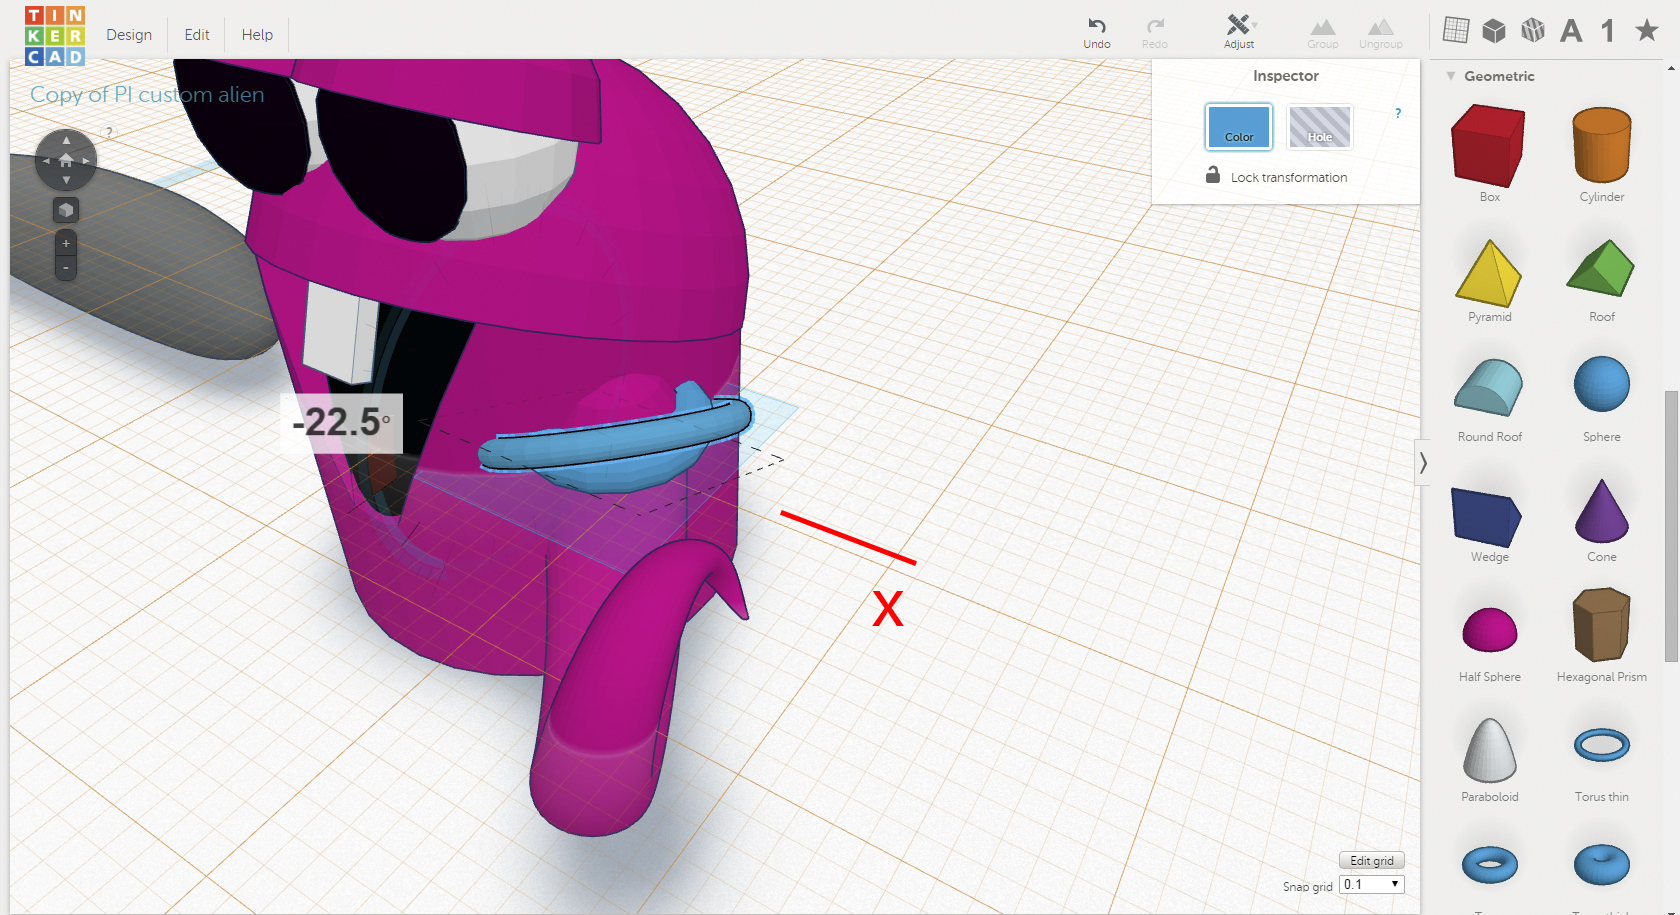Open the Adjust tool dropdown

pyautogui.click(x=1239, y=32)
